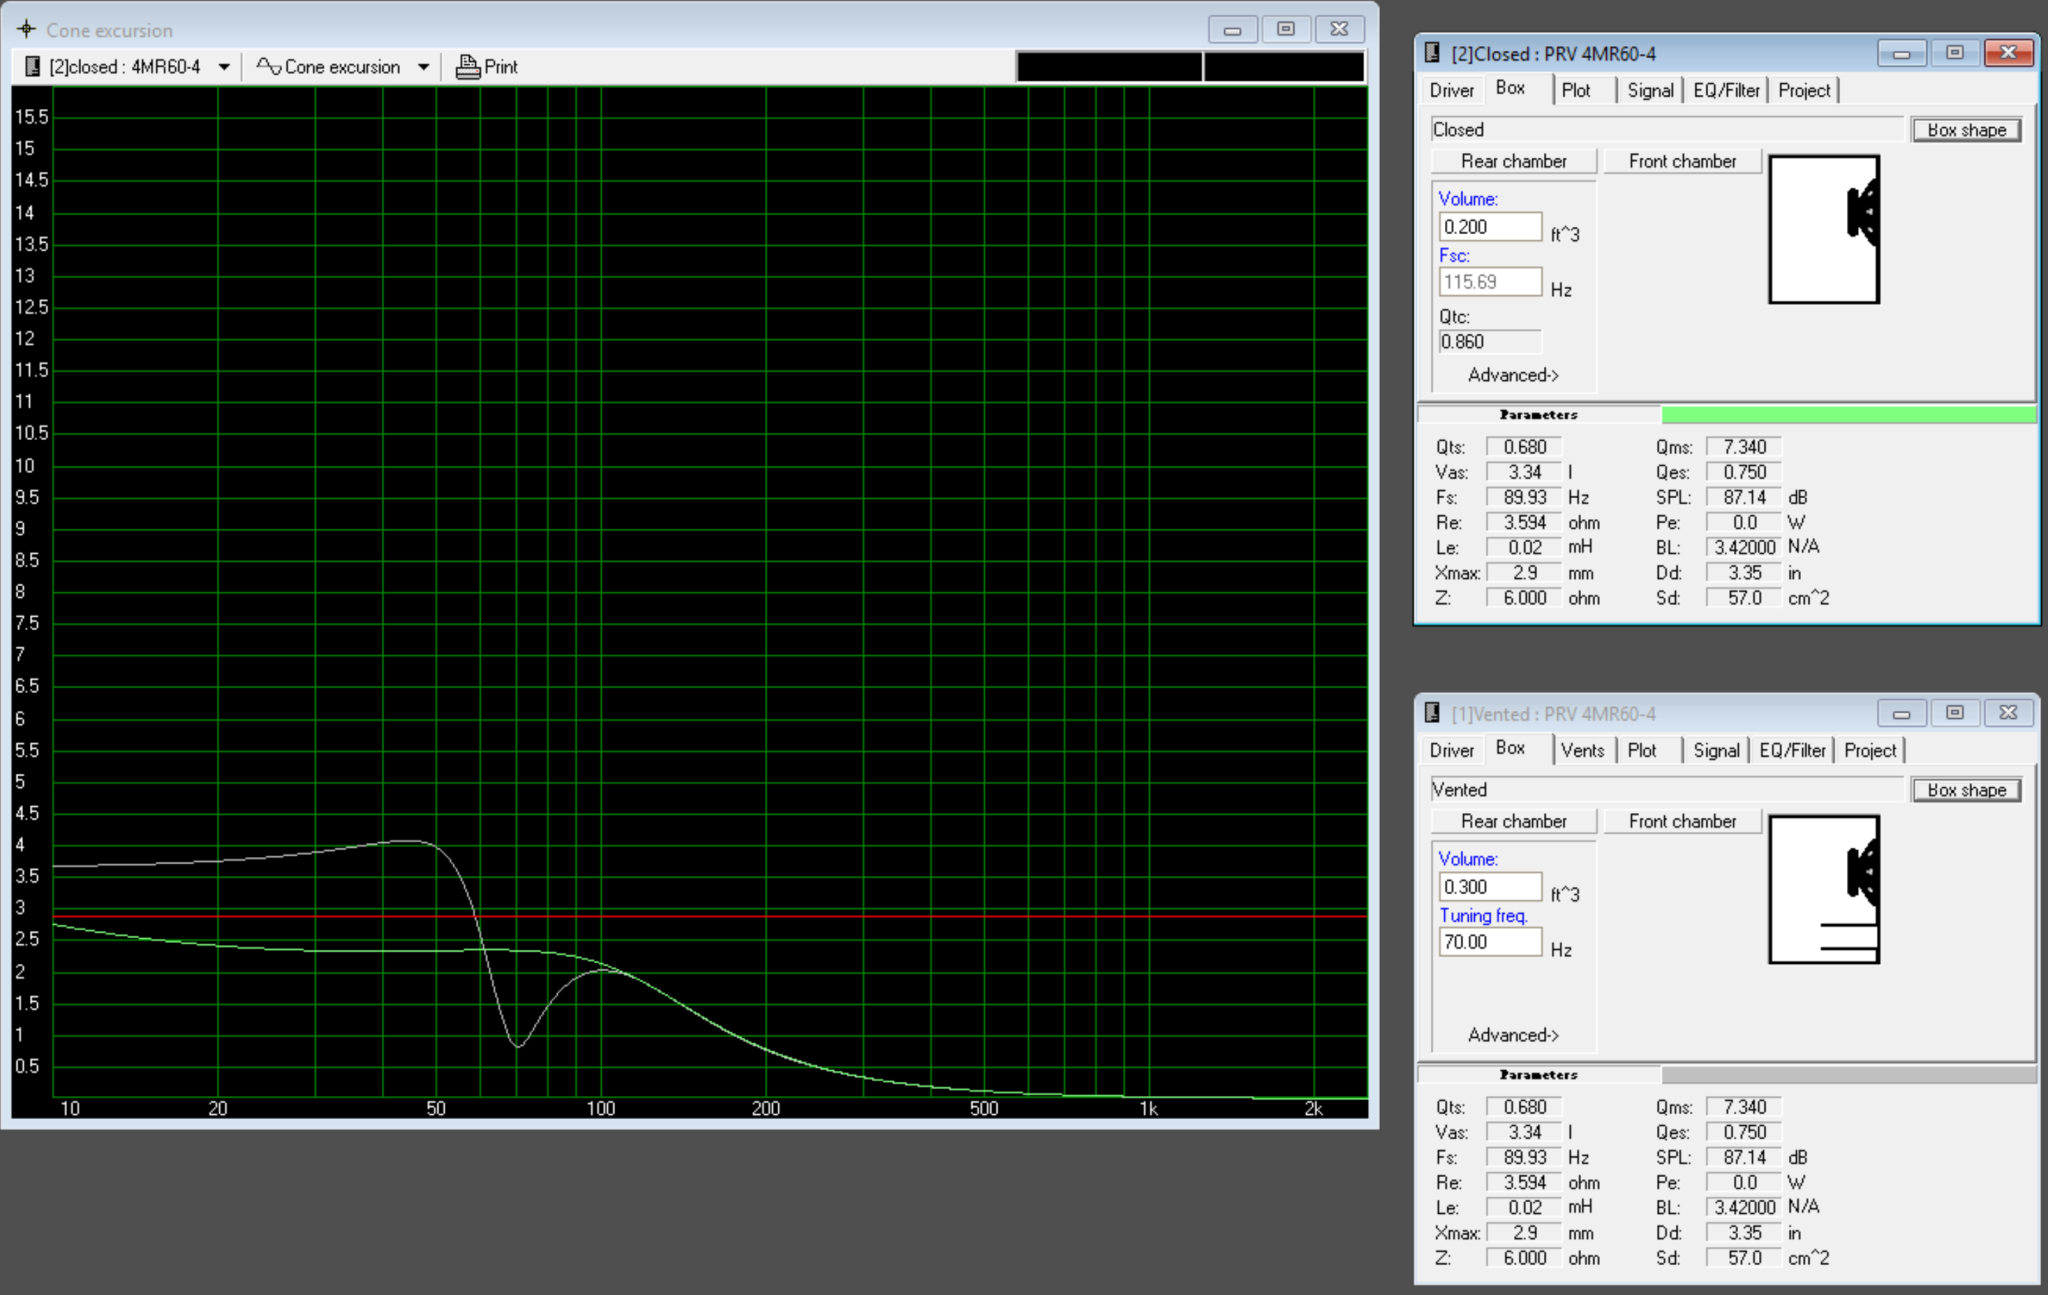
Task: Open the Driver tab in the Vented window
Action: 1451,750
